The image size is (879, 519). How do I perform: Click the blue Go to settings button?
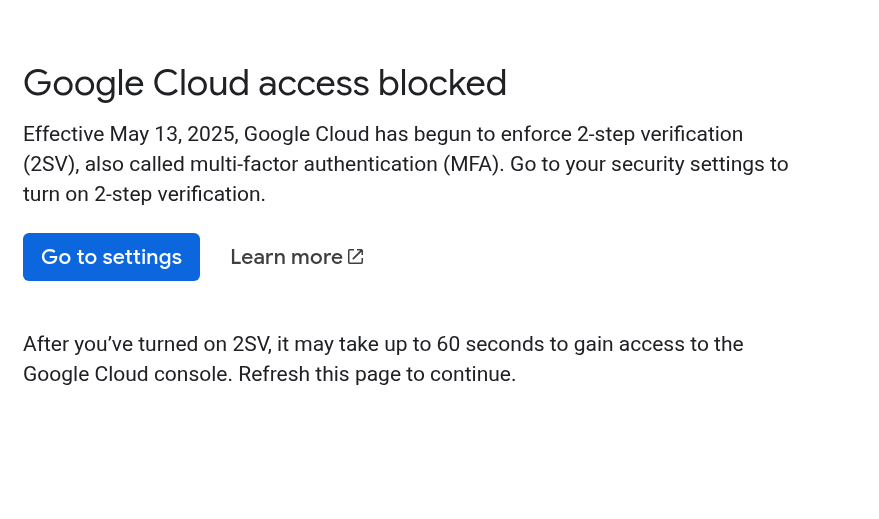(111, 257)
